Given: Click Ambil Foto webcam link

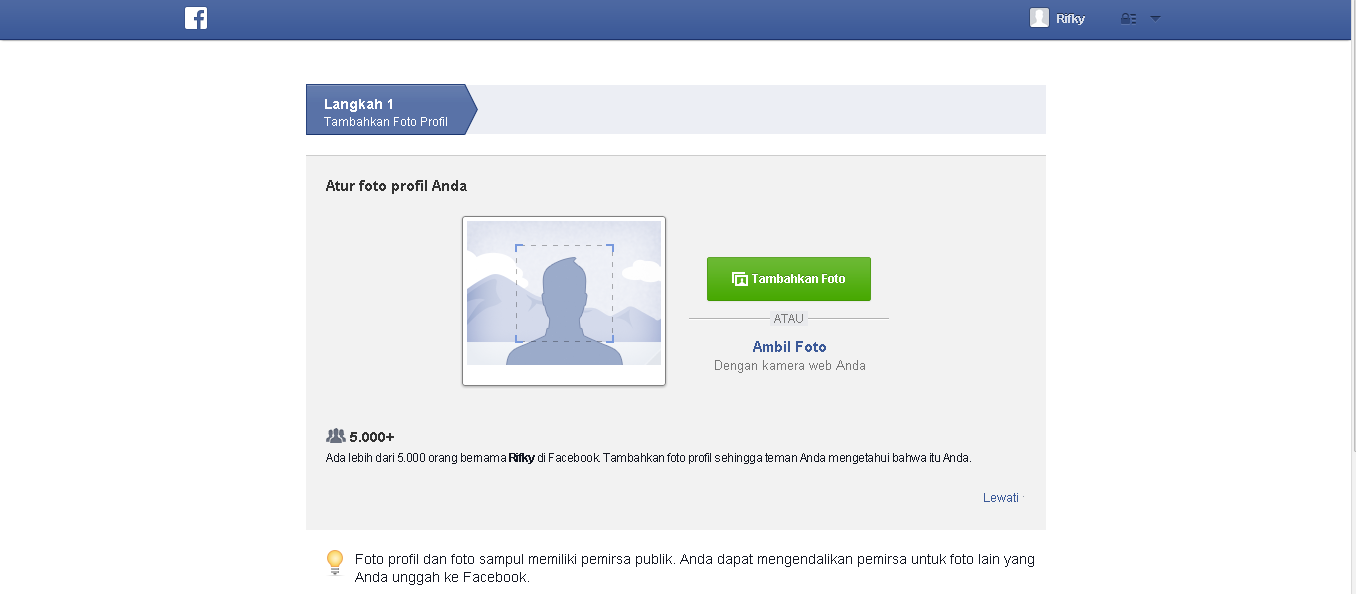Looking at the screenshot, I should click(x=789, y=347).
